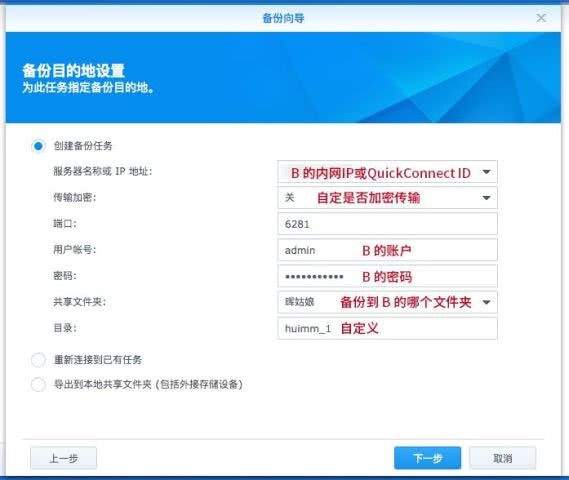
Task: Click the 共享文件夹 combo box text
Action: tap(378, 302)
